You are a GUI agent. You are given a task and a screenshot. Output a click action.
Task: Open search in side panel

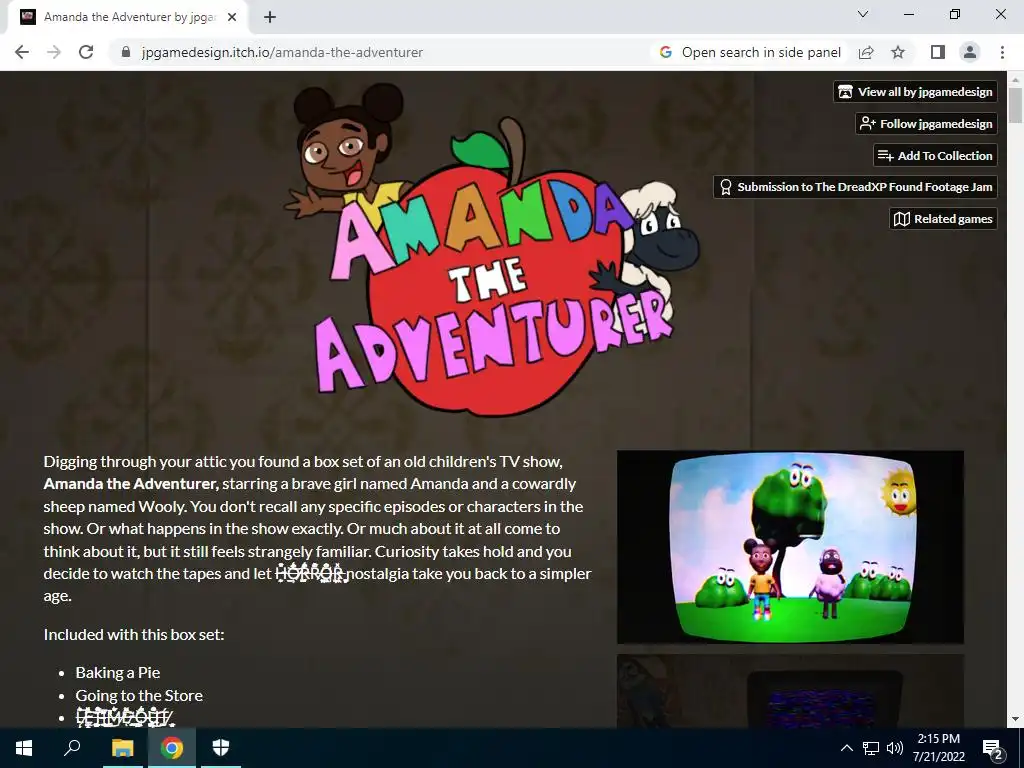(x=750, y=52)
